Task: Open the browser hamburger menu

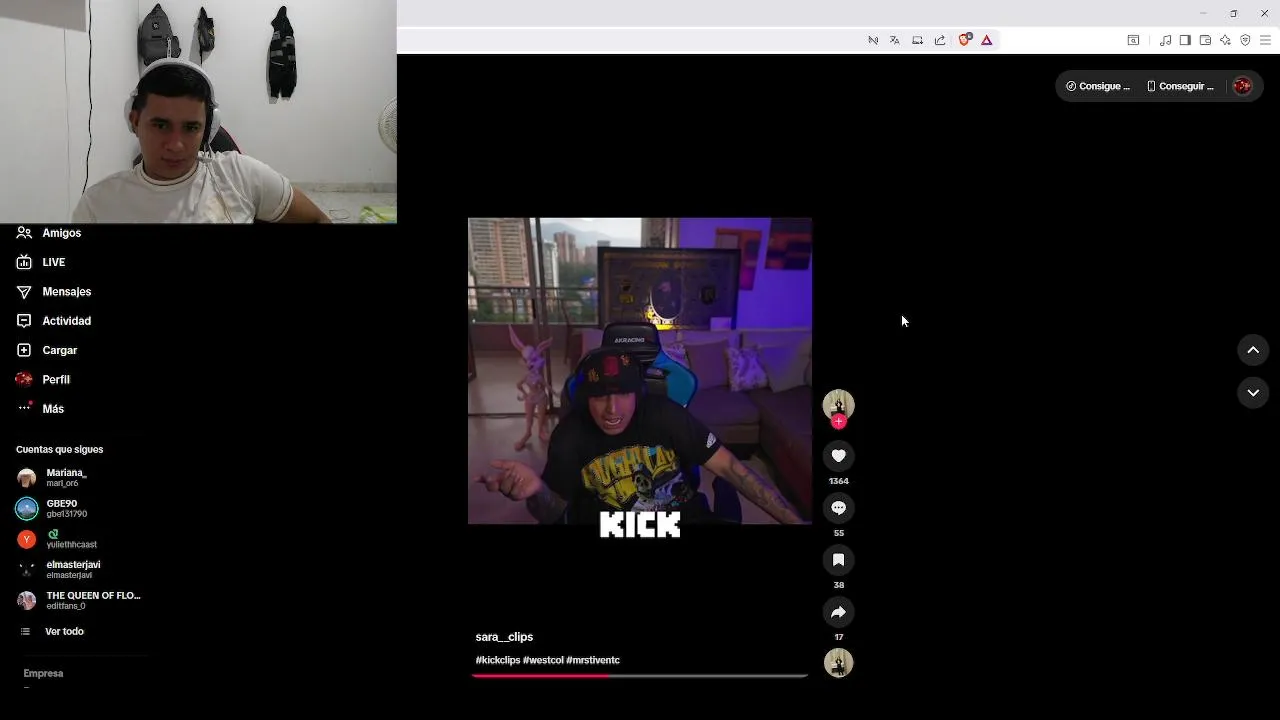Action: click(1265, 40)
